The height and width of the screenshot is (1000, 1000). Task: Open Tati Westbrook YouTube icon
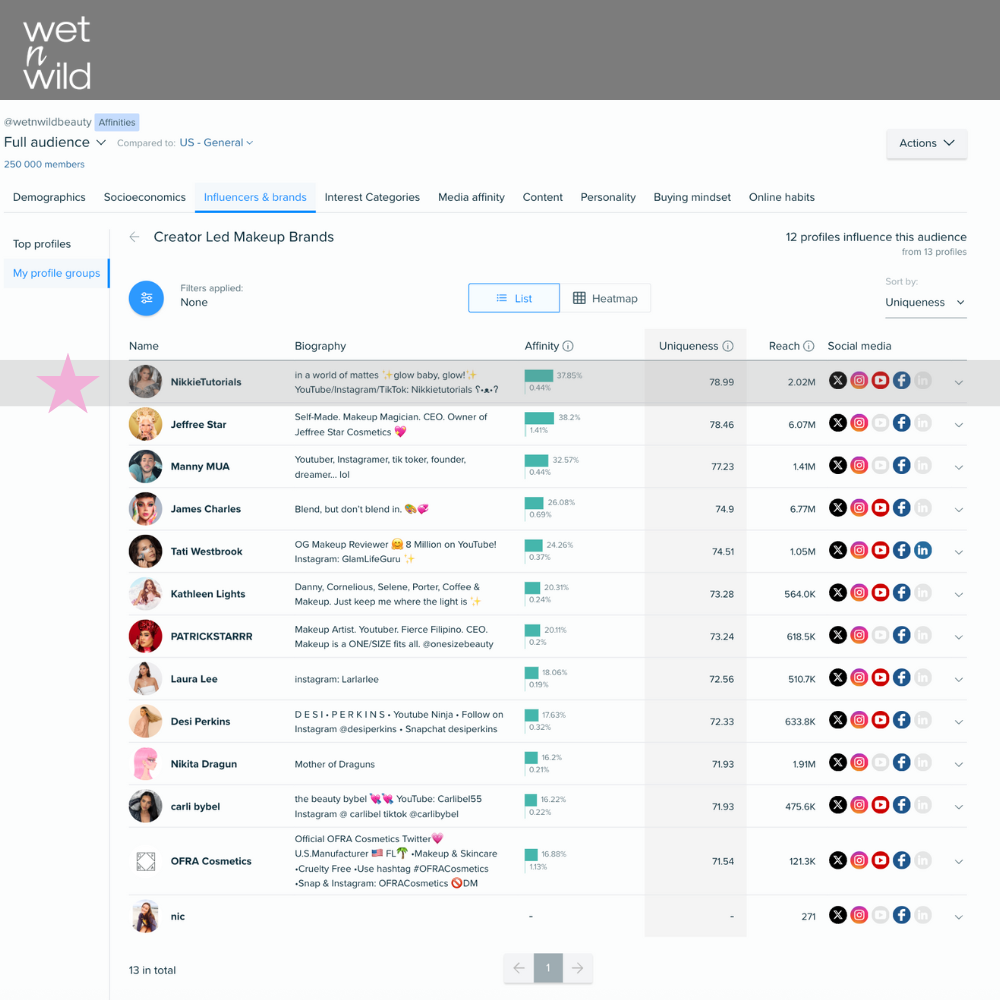880,550
